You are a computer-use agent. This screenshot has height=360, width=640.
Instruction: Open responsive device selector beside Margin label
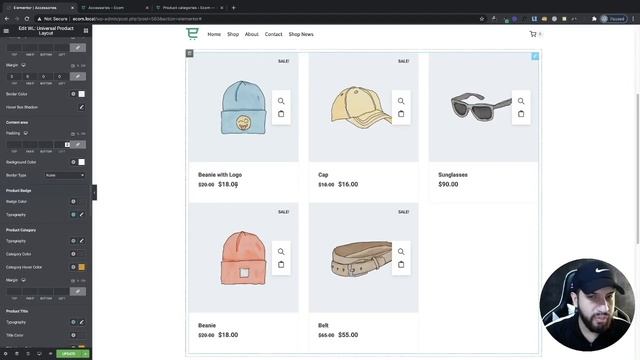(x=23, y=65)
